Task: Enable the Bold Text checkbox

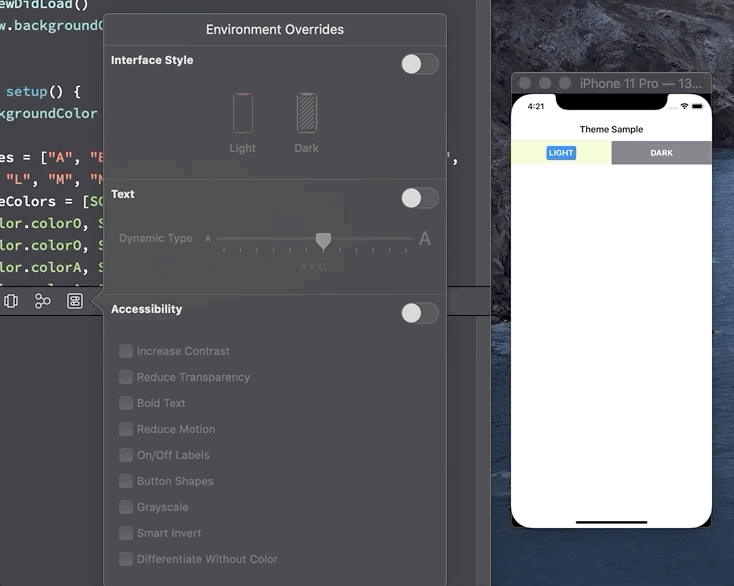Action: [x=126, y=403]
